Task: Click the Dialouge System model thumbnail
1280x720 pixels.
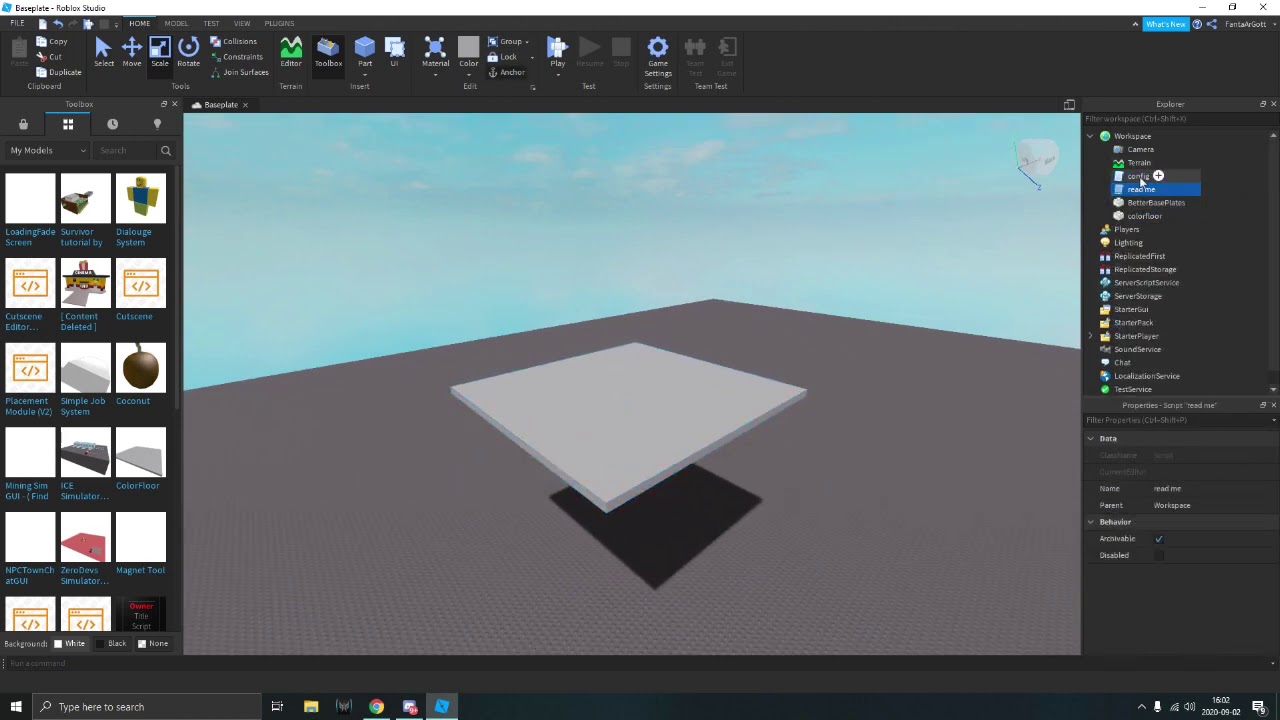Action: click(140, 199)
